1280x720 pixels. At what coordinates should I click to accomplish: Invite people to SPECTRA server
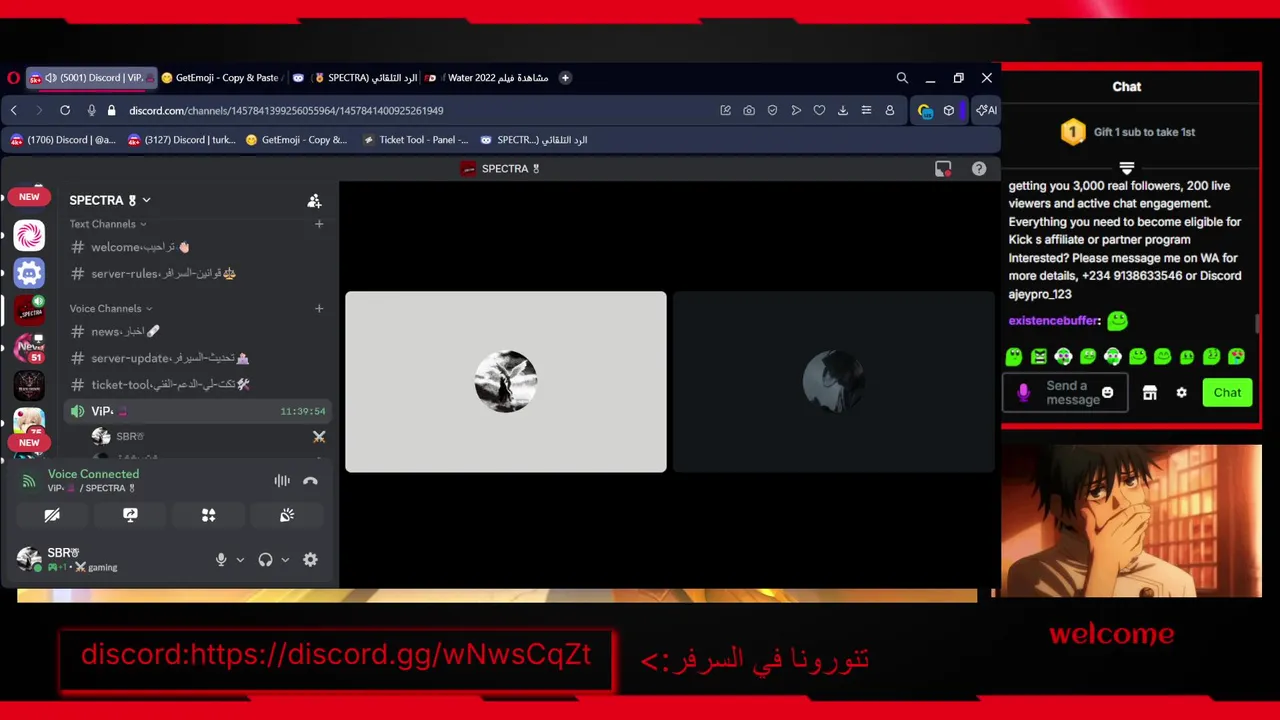coord(314,201)
